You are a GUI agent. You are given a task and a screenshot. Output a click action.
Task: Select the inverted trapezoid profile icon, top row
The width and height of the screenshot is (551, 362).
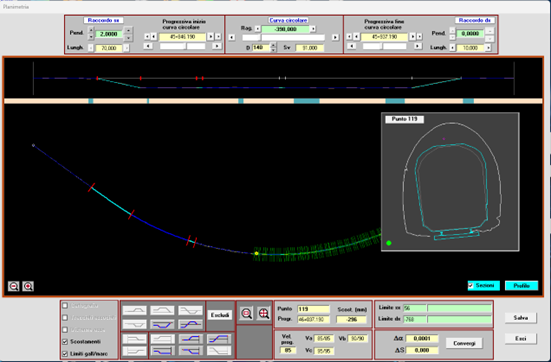tap(190, 310)
